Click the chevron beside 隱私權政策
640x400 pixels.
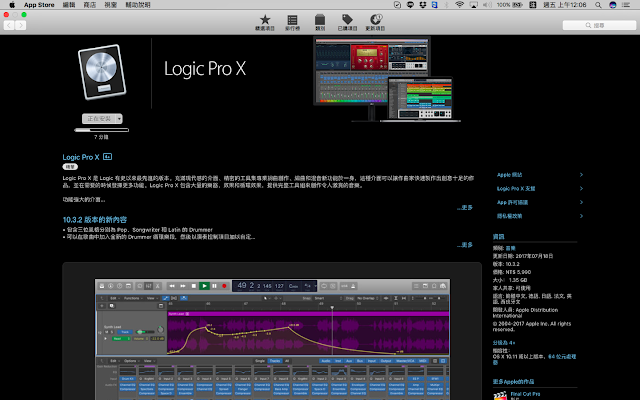(x=581, y=216)
